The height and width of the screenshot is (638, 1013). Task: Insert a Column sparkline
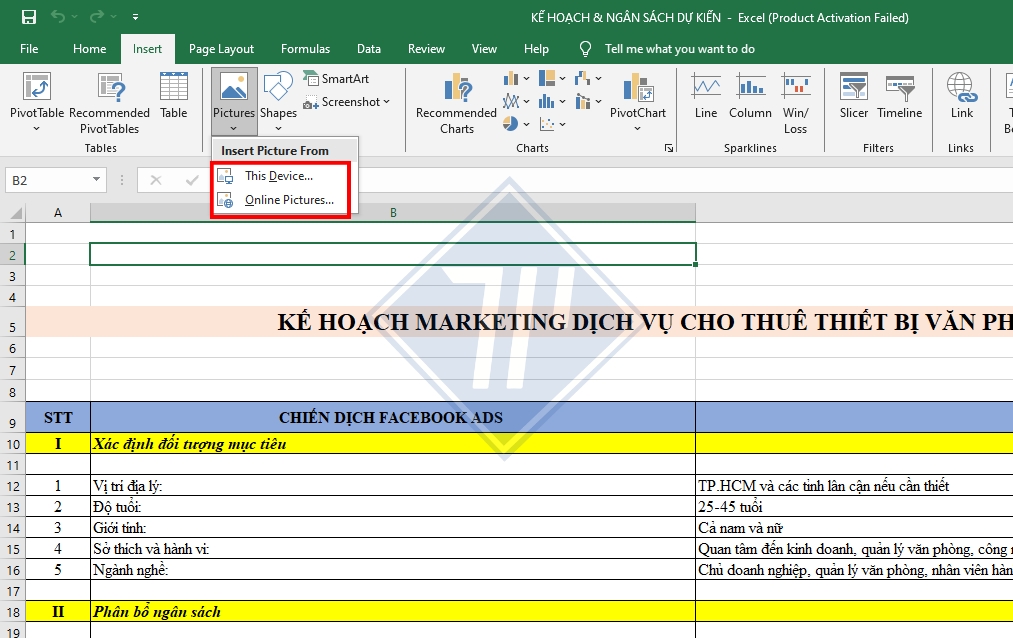(750, 98)
